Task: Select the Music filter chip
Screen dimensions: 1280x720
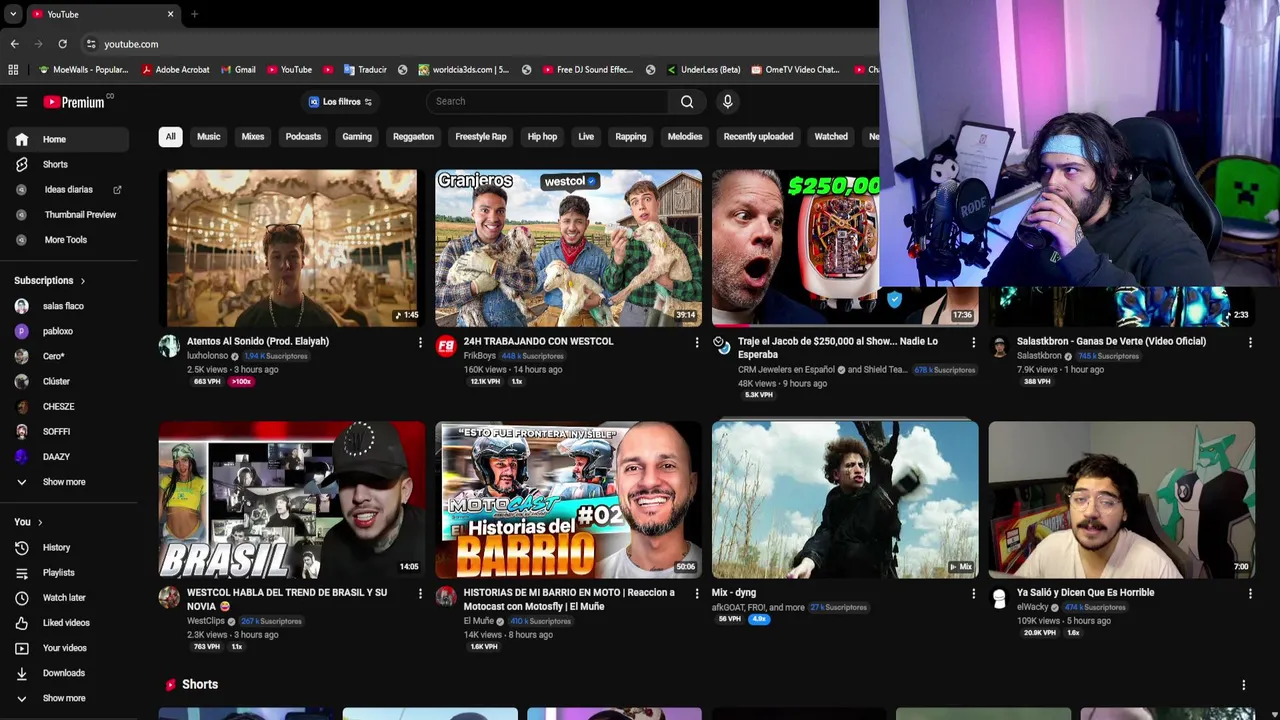Action: pyautogui.click(x=208, y=136)
